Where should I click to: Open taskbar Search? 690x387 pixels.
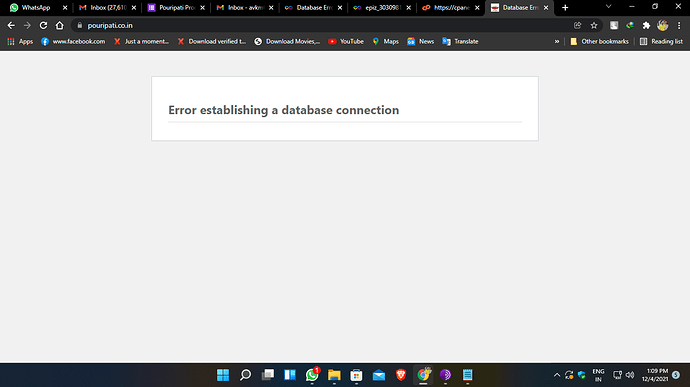point(246,375)
